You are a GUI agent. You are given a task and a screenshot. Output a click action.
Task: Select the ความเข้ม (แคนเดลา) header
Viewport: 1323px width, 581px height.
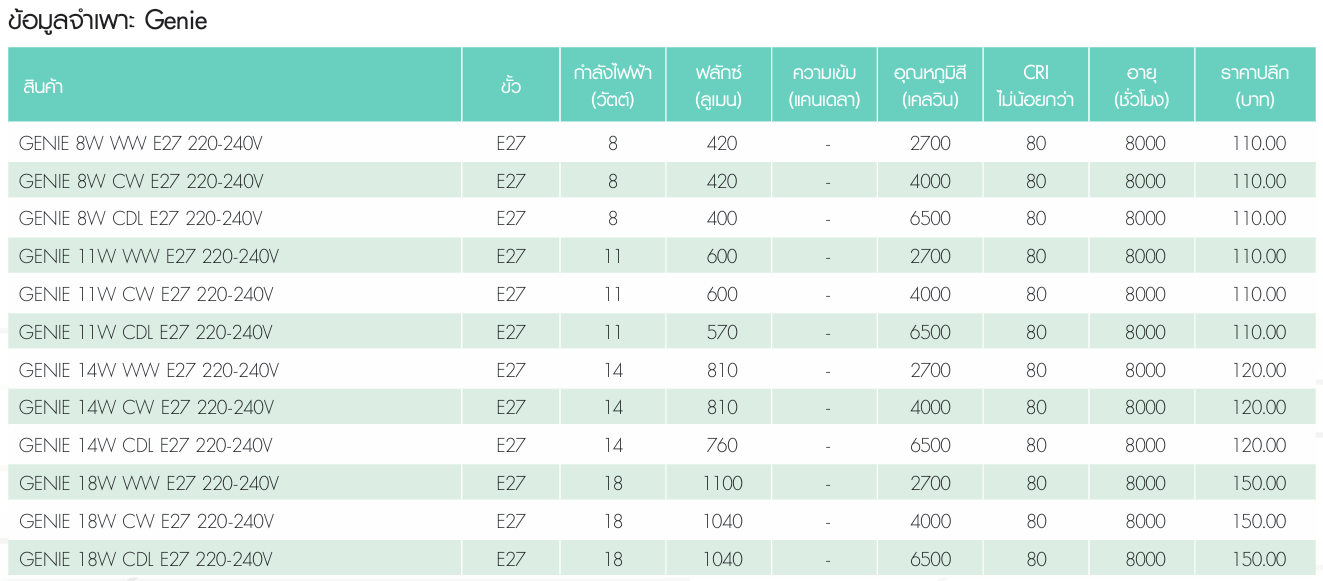tap(825, 86)
